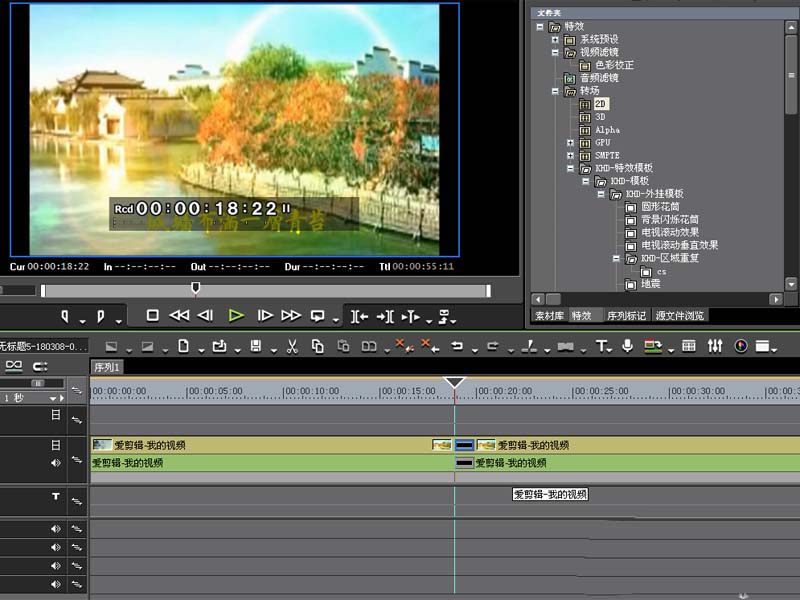Click the preview position slider handle
800x600 pixels.
[x=195, y=288]
